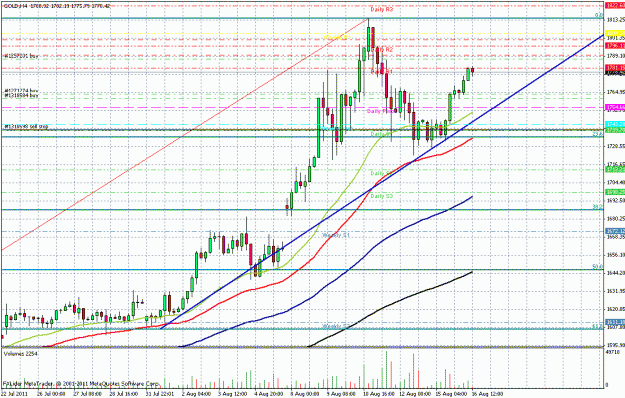Viewport: 625px width, 398px height.
Task: Click the 27 Jul 08:00 time label
Action: 87,394
